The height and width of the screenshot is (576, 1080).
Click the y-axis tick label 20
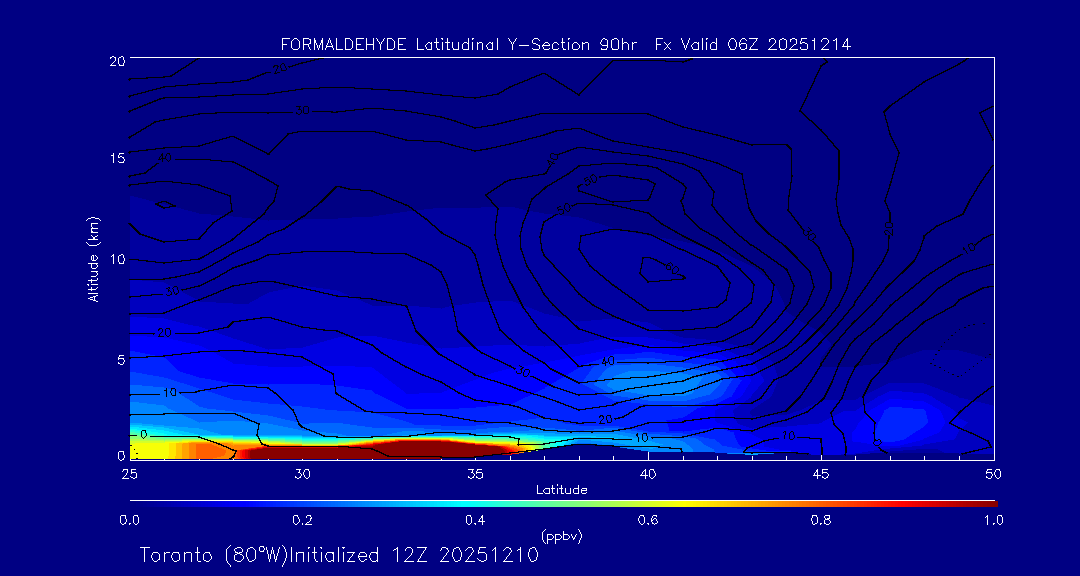(x=115, y=61)
